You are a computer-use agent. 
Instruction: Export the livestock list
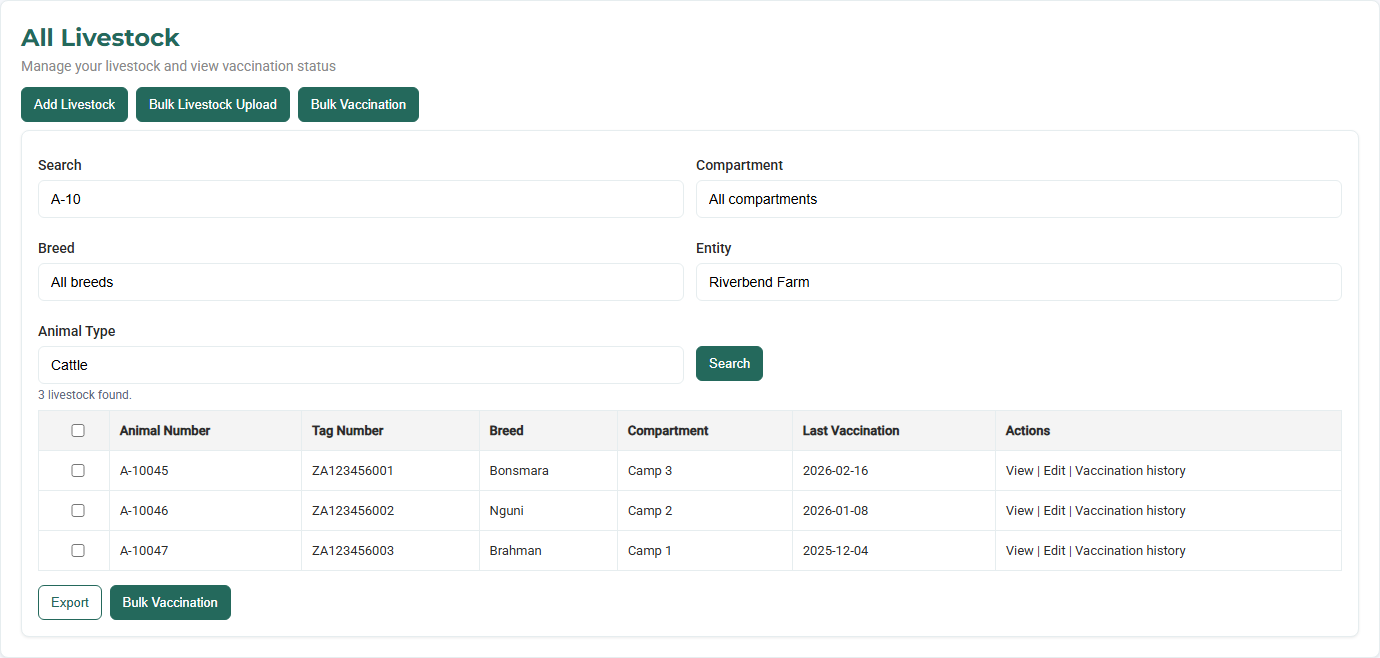point(70,603)
